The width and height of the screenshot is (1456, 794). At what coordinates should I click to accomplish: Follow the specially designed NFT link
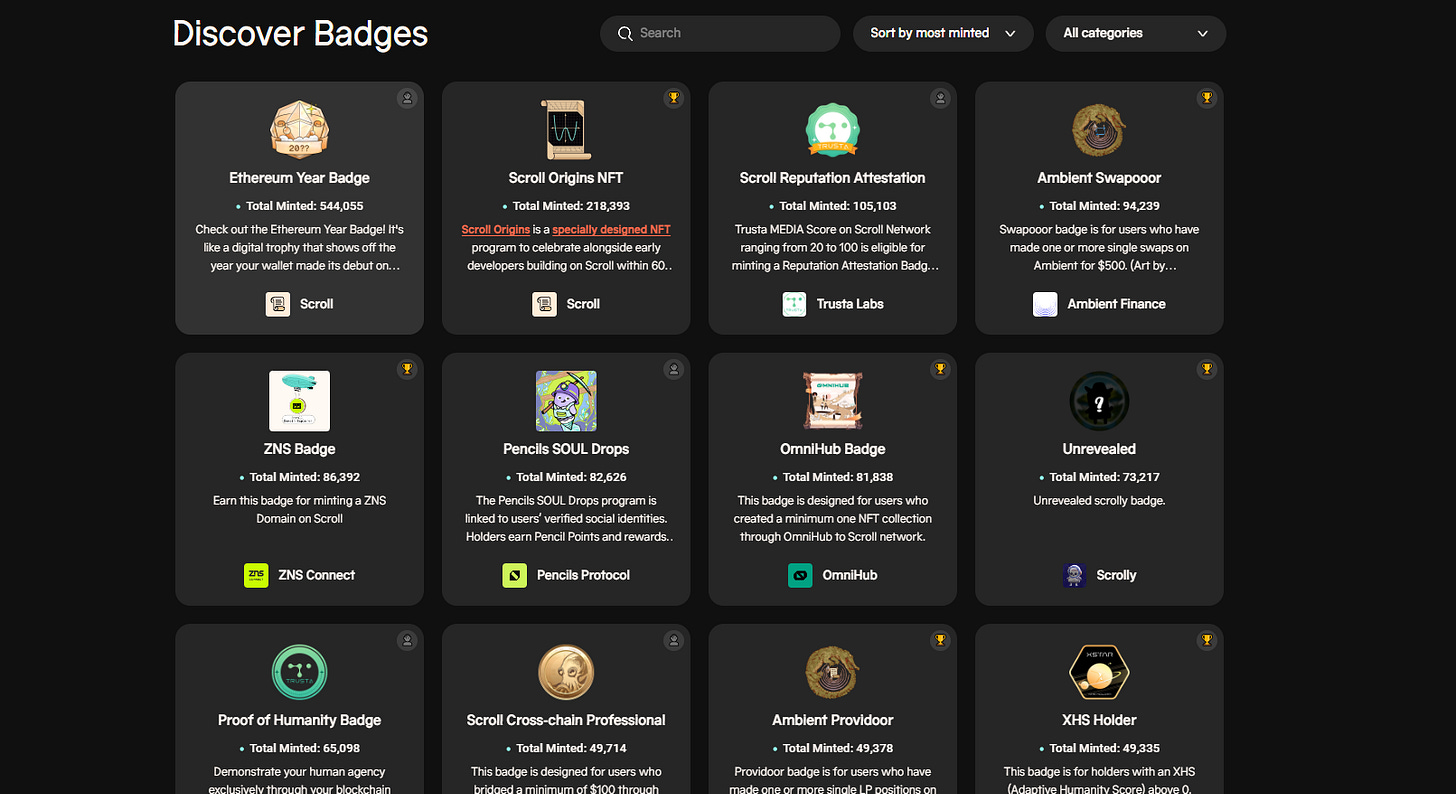tap(611, 230)
